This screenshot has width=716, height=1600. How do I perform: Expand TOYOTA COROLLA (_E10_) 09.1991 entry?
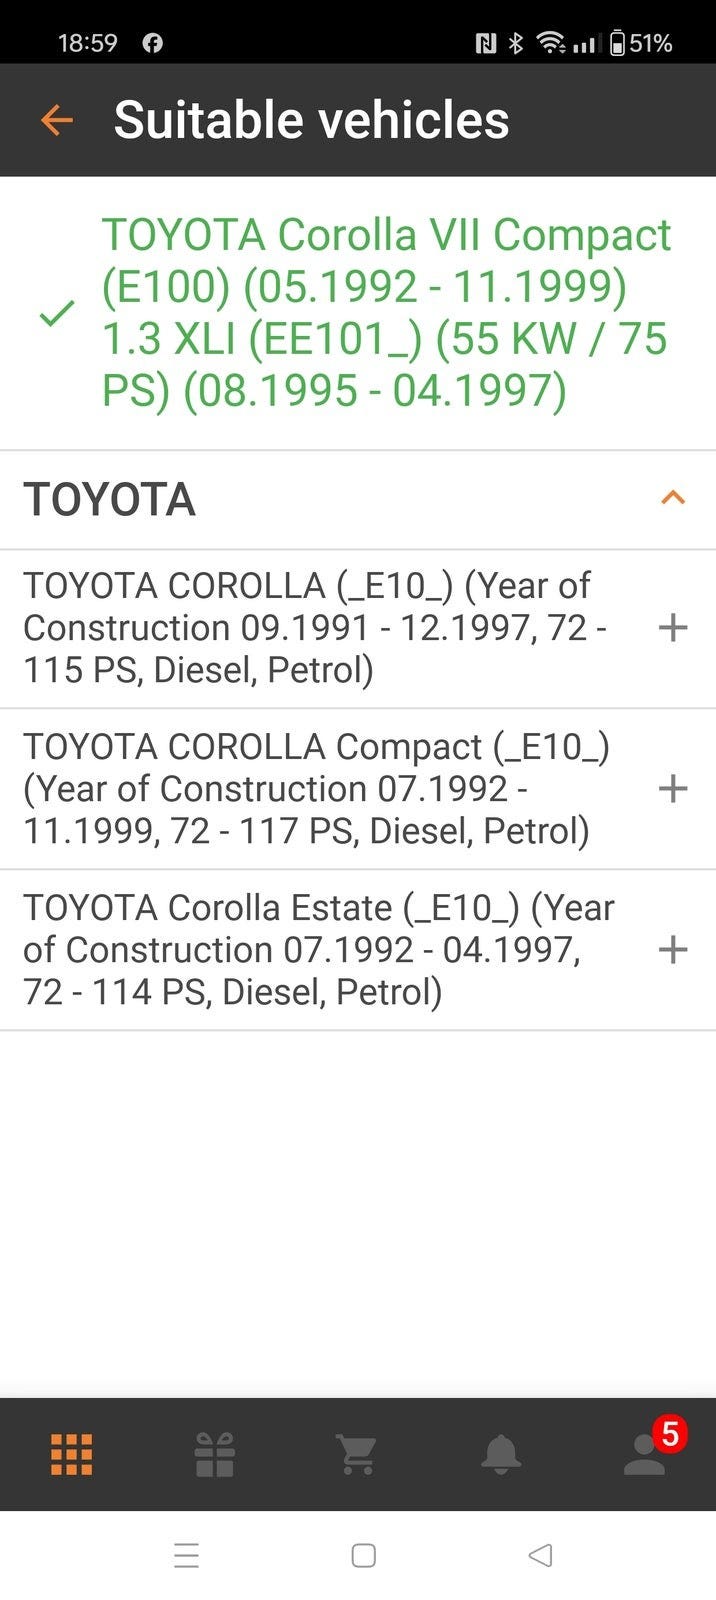click(x=673, y=628)
